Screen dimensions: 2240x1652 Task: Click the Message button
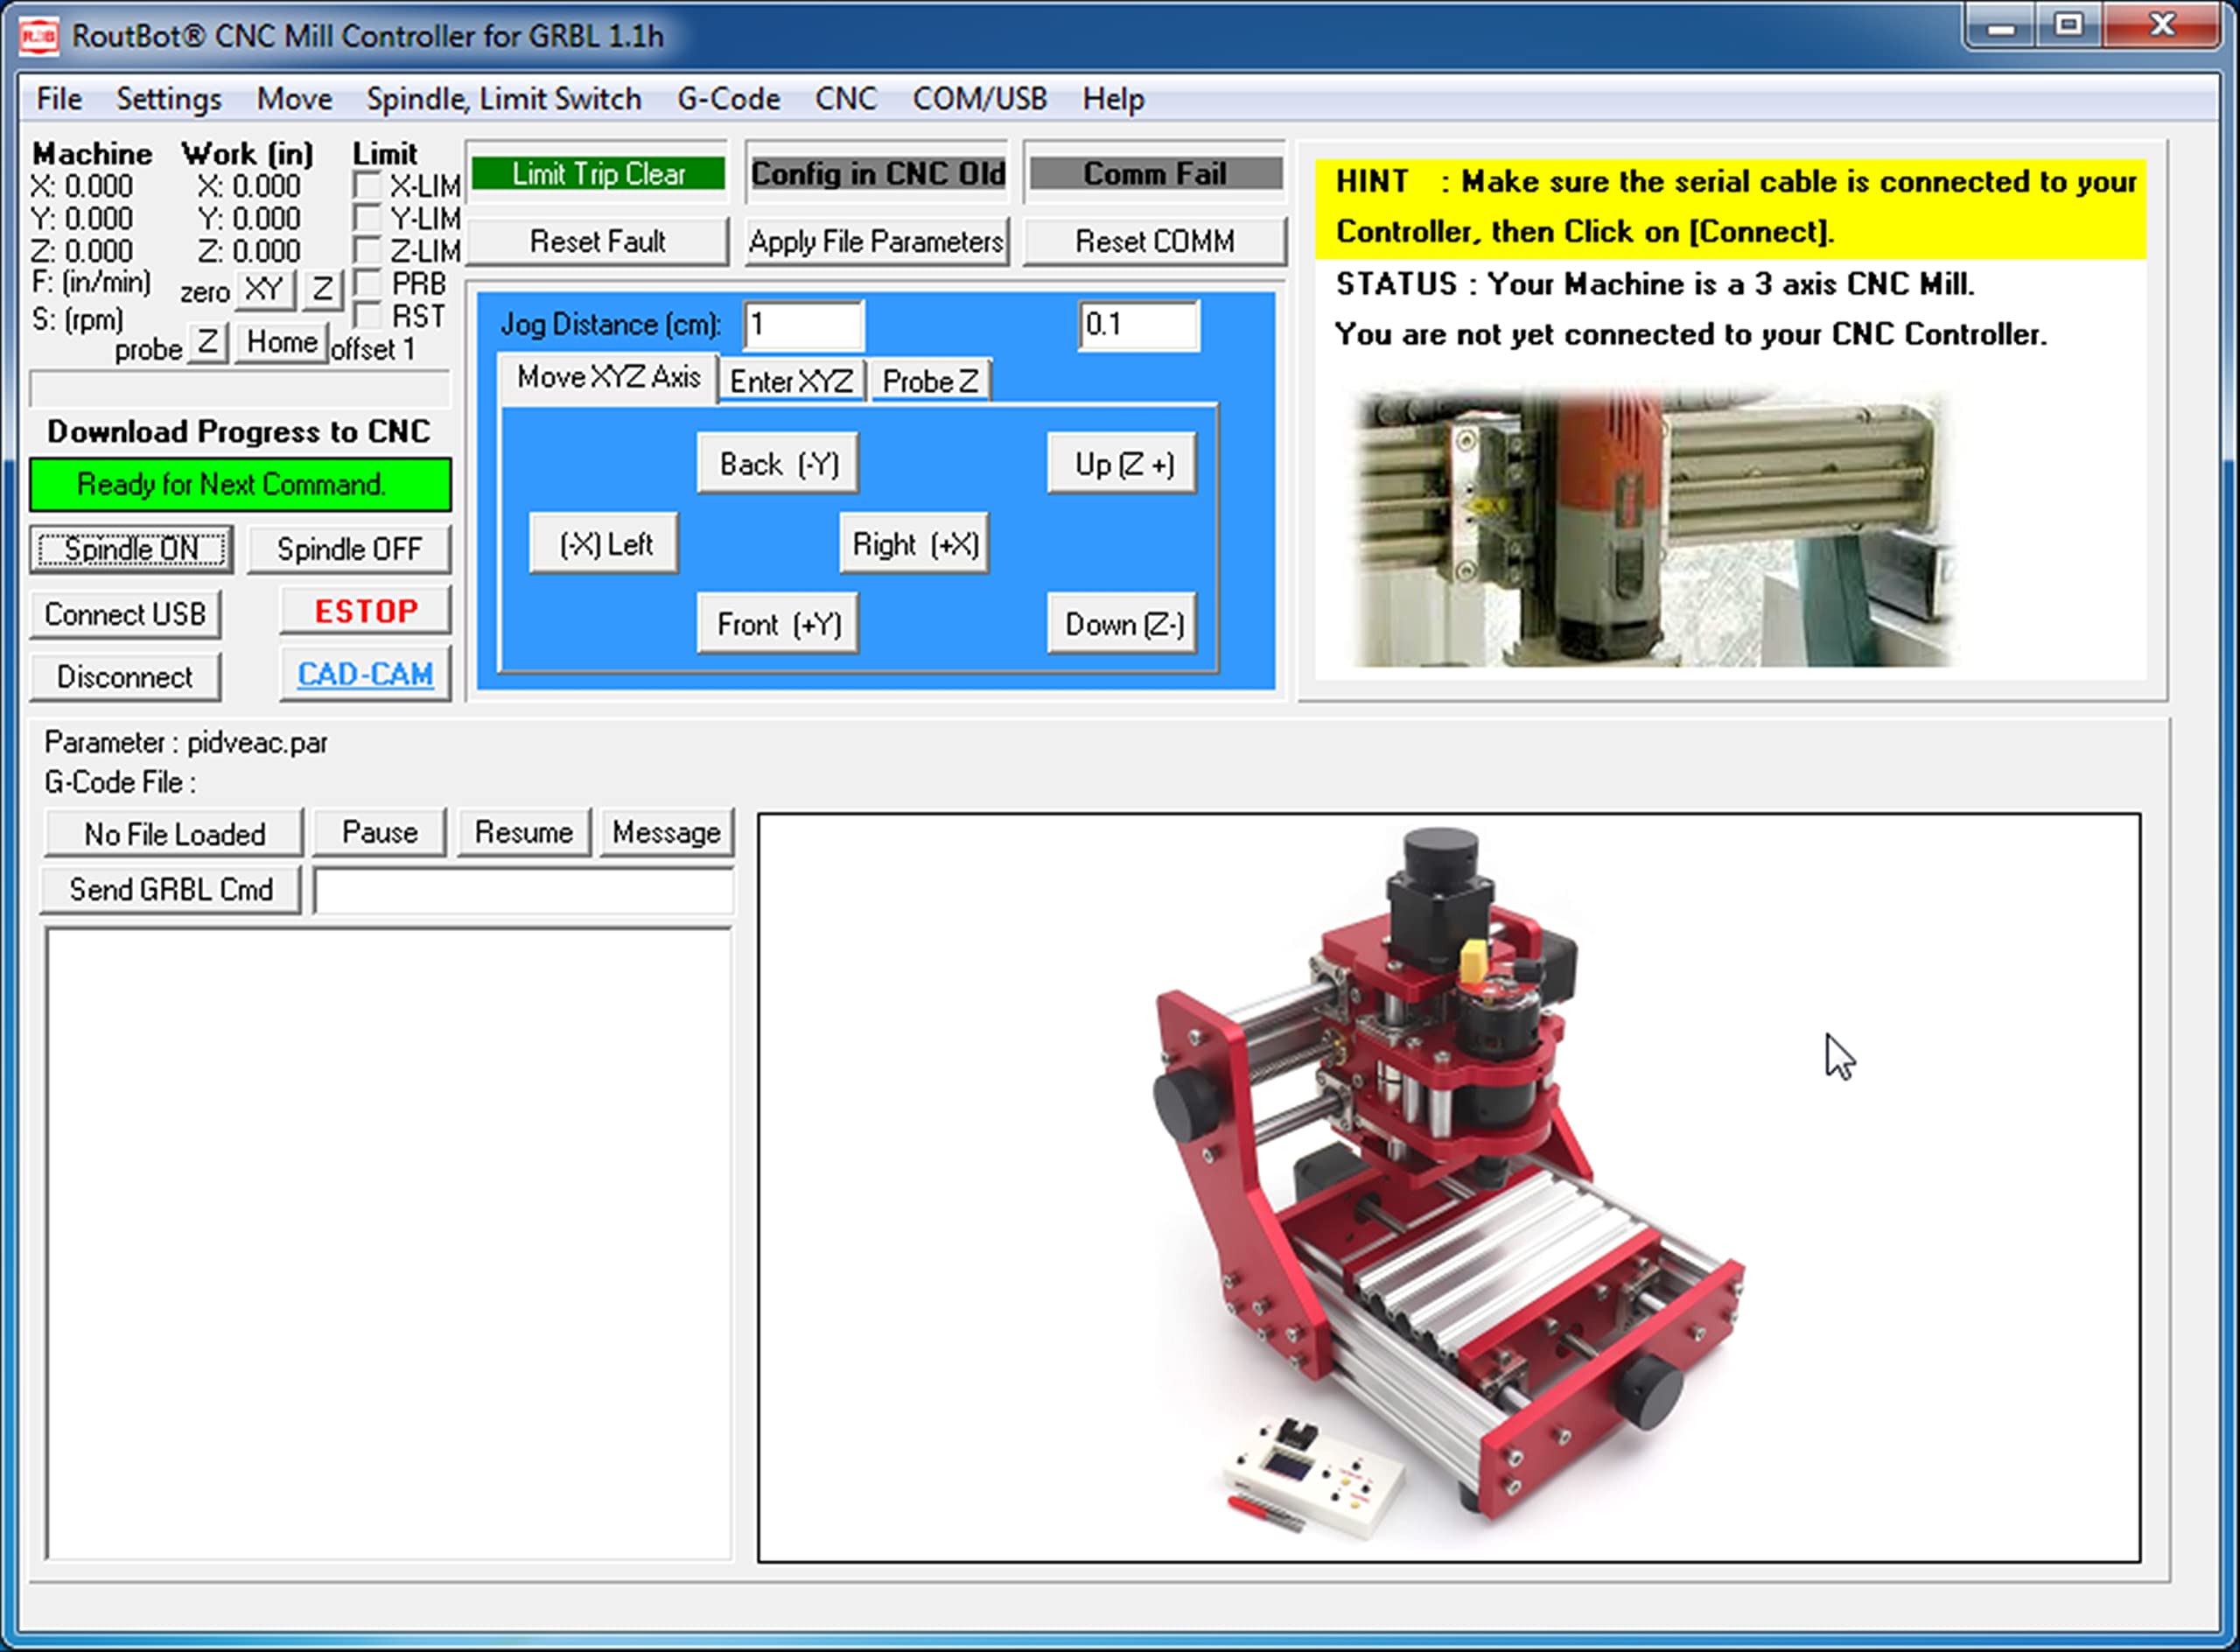pos(667,832)
